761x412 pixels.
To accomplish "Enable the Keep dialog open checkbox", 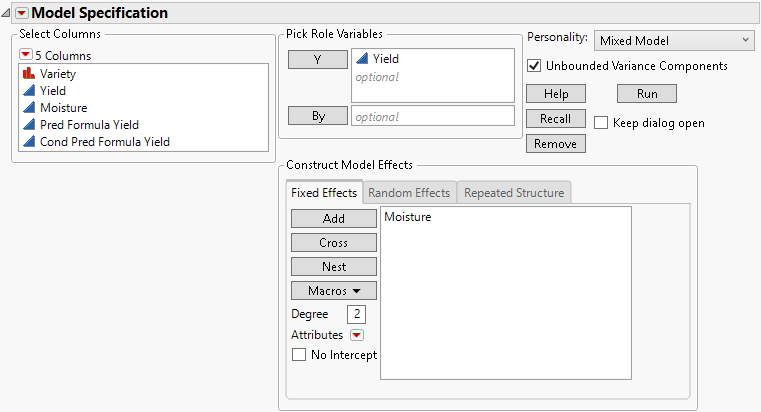I will (x=601, y=123).
